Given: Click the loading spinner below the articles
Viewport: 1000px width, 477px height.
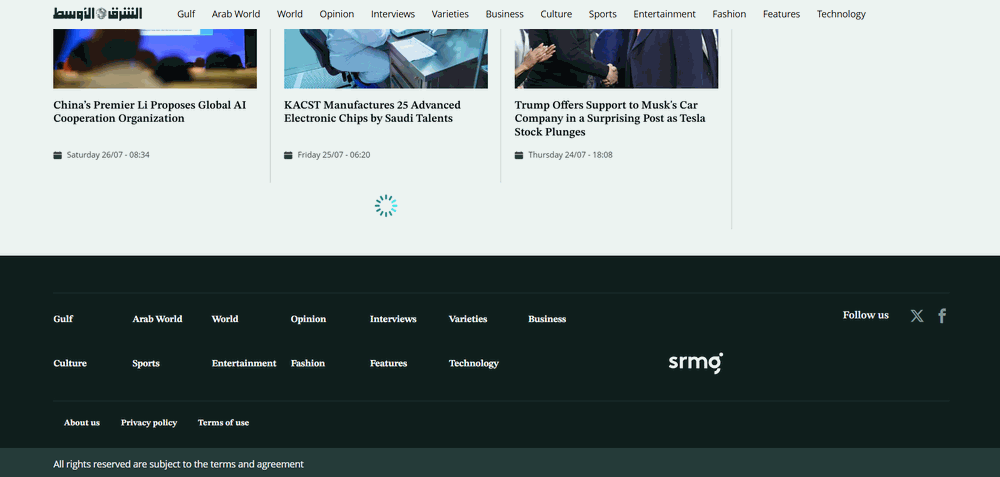Looking at the screenshot, I should tap(386, 206).
